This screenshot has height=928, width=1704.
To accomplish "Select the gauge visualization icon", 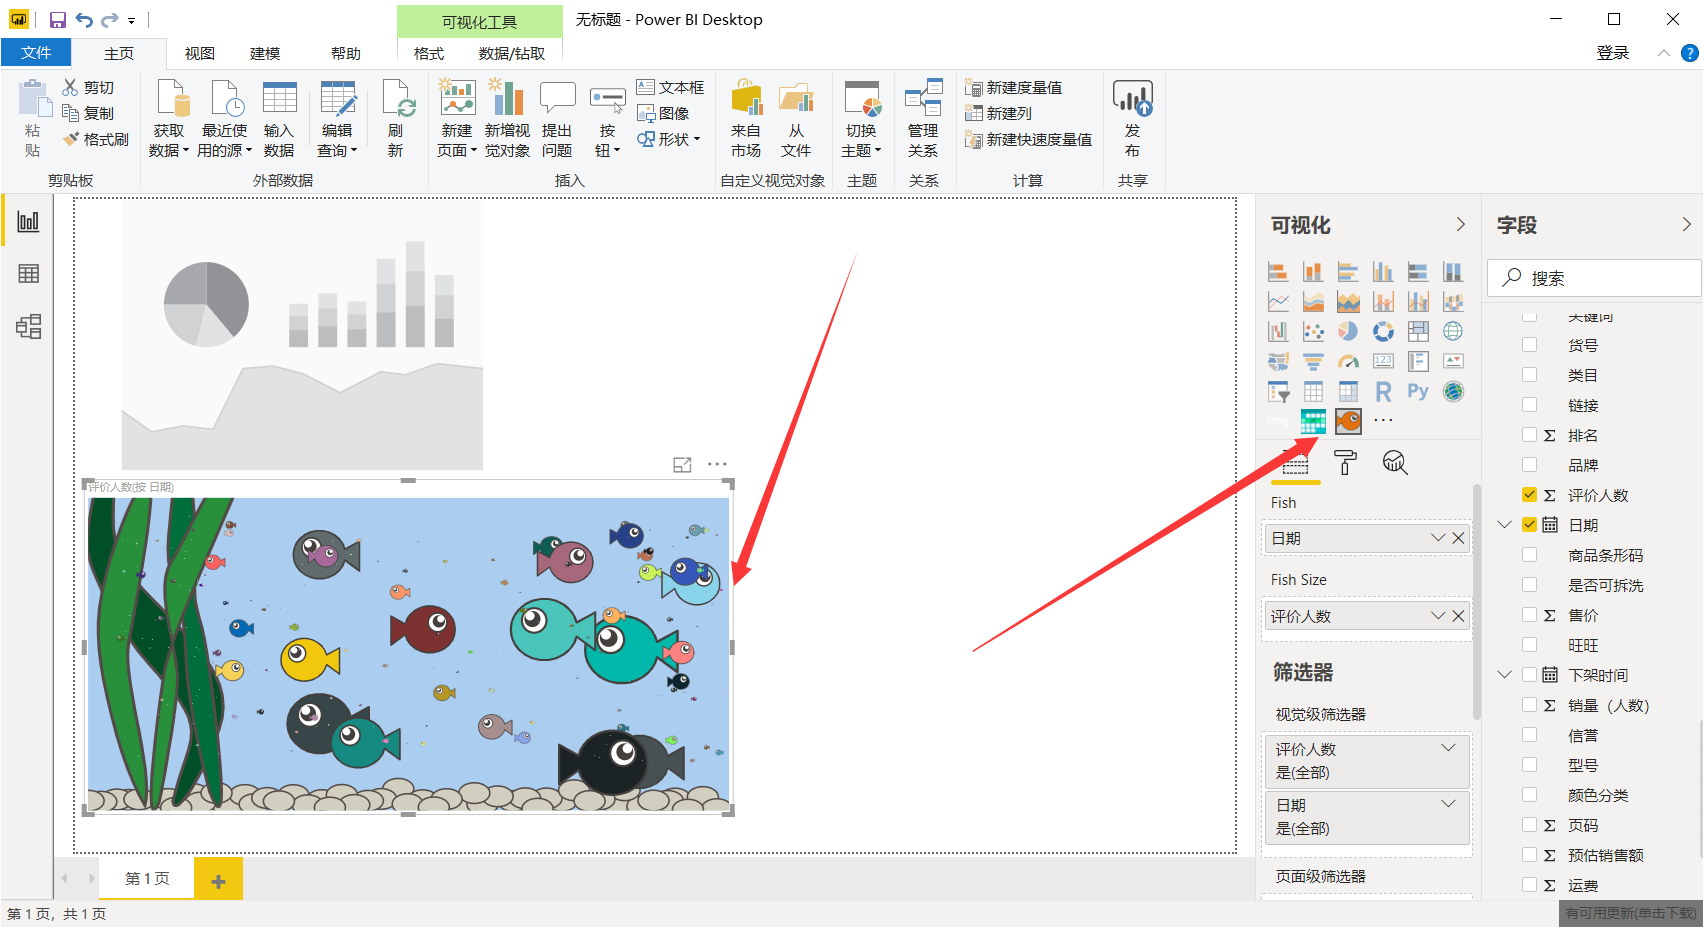I will point(1348,361).
